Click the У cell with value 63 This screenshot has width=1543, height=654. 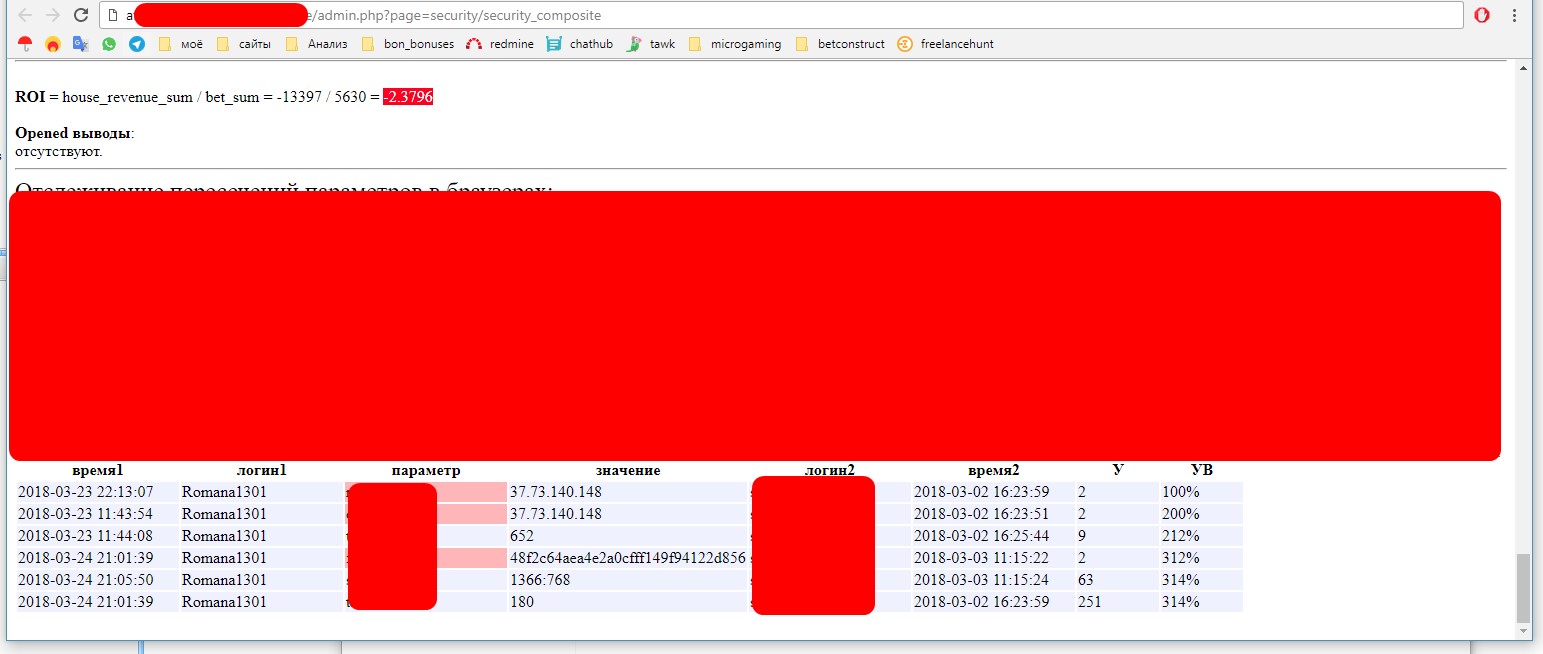[x=1117, y=580]
